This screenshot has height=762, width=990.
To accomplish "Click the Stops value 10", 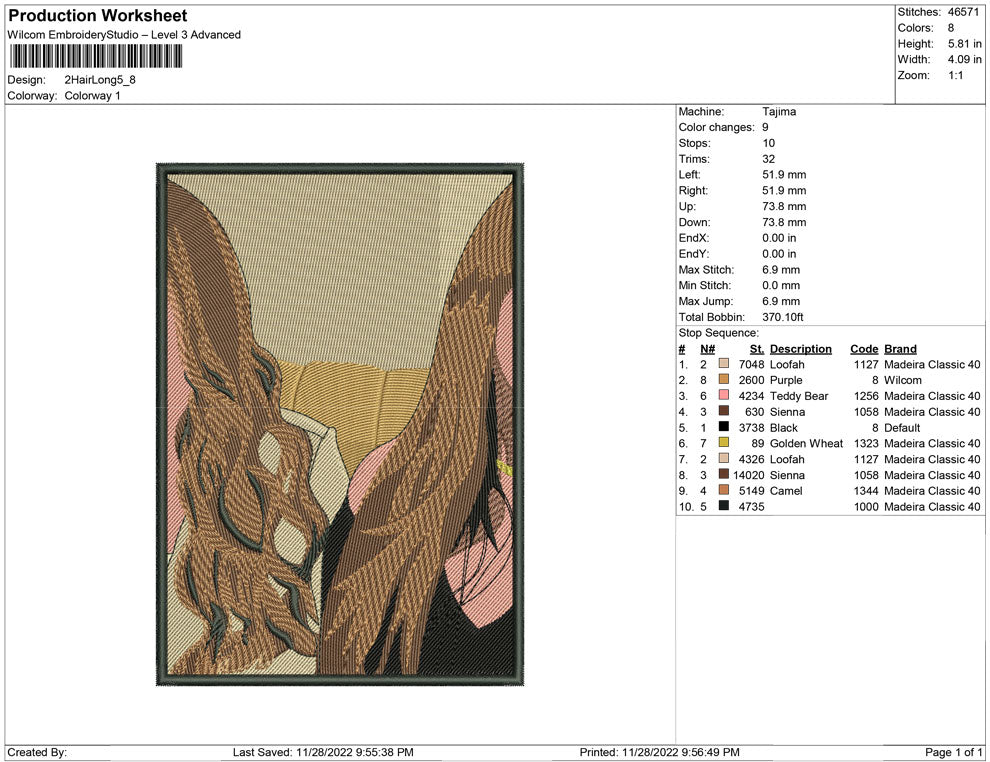I will 768,143.
